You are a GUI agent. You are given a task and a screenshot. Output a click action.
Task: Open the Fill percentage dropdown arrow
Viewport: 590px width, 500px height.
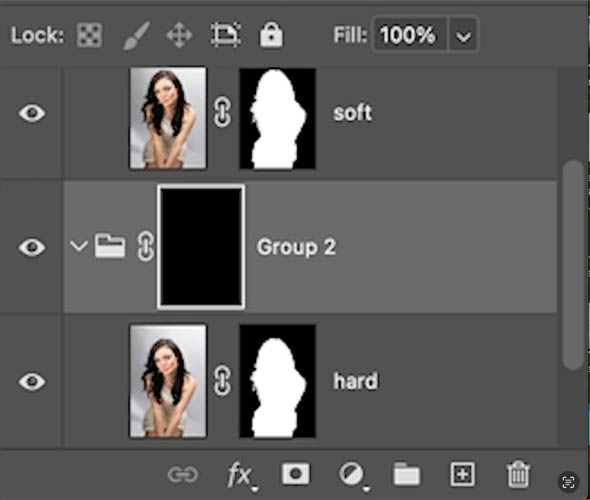point(463,36)
